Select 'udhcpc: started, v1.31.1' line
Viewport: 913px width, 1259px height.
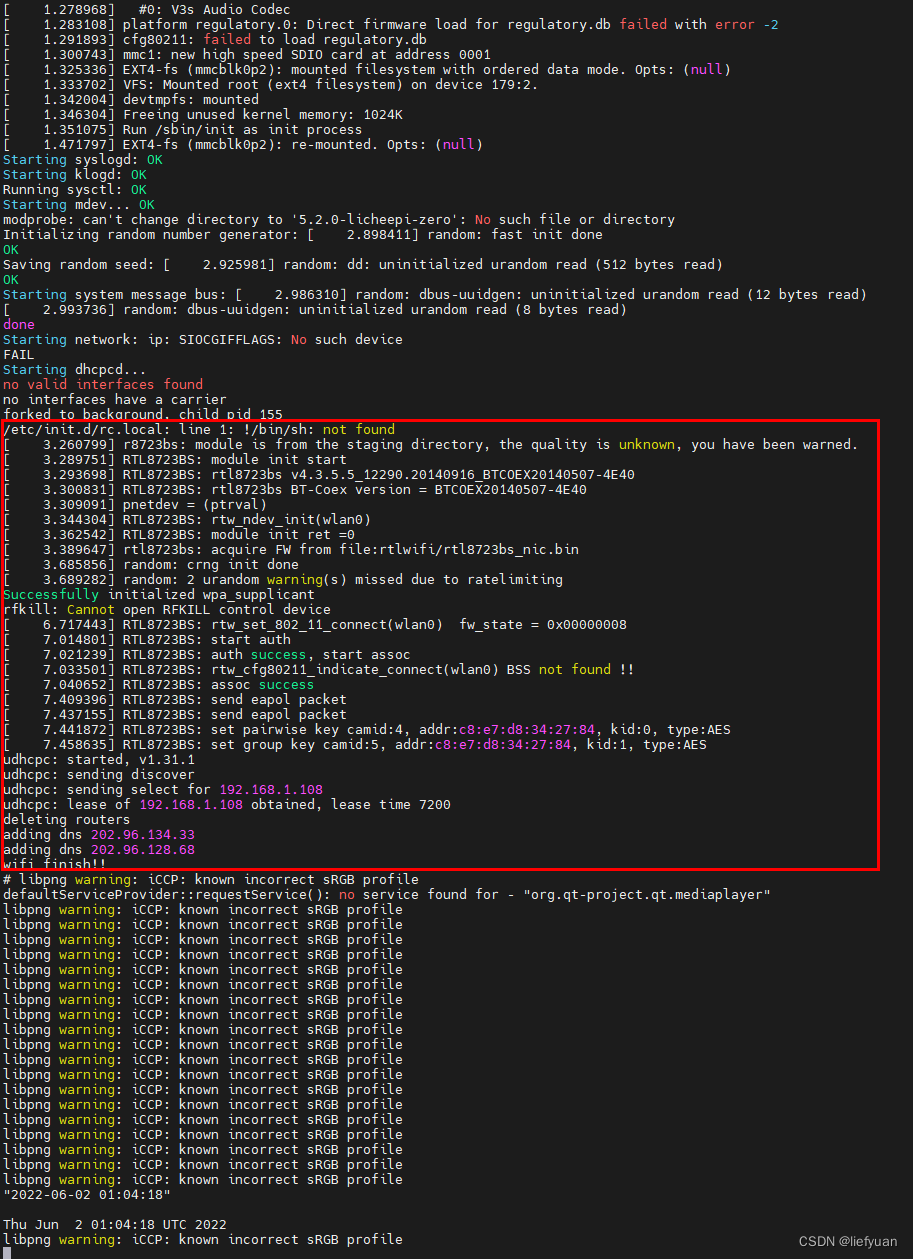coord(99,759)
